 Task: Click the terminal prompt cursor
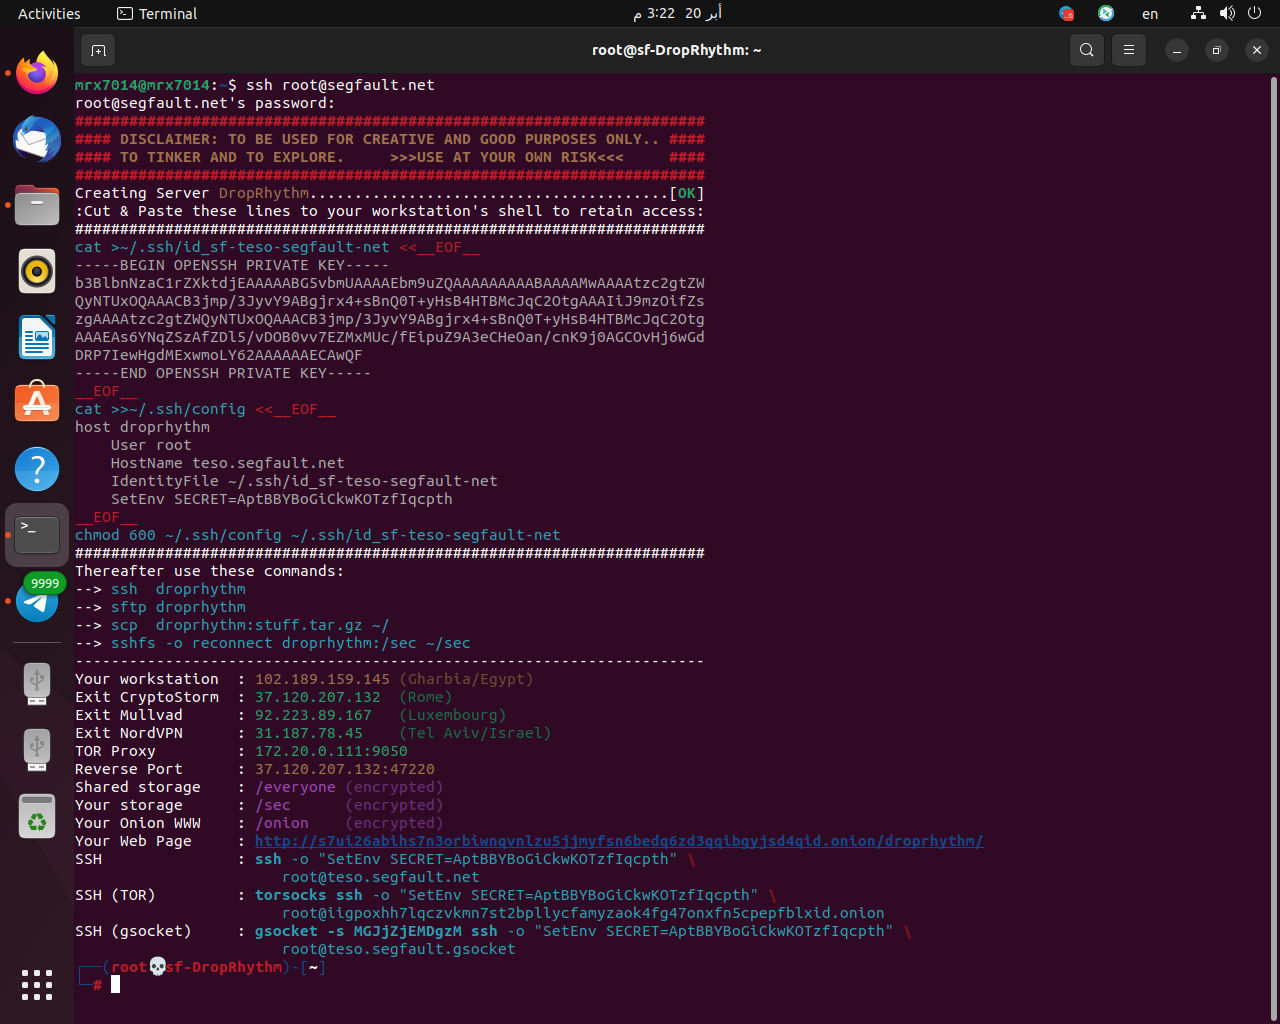[116, 985]
